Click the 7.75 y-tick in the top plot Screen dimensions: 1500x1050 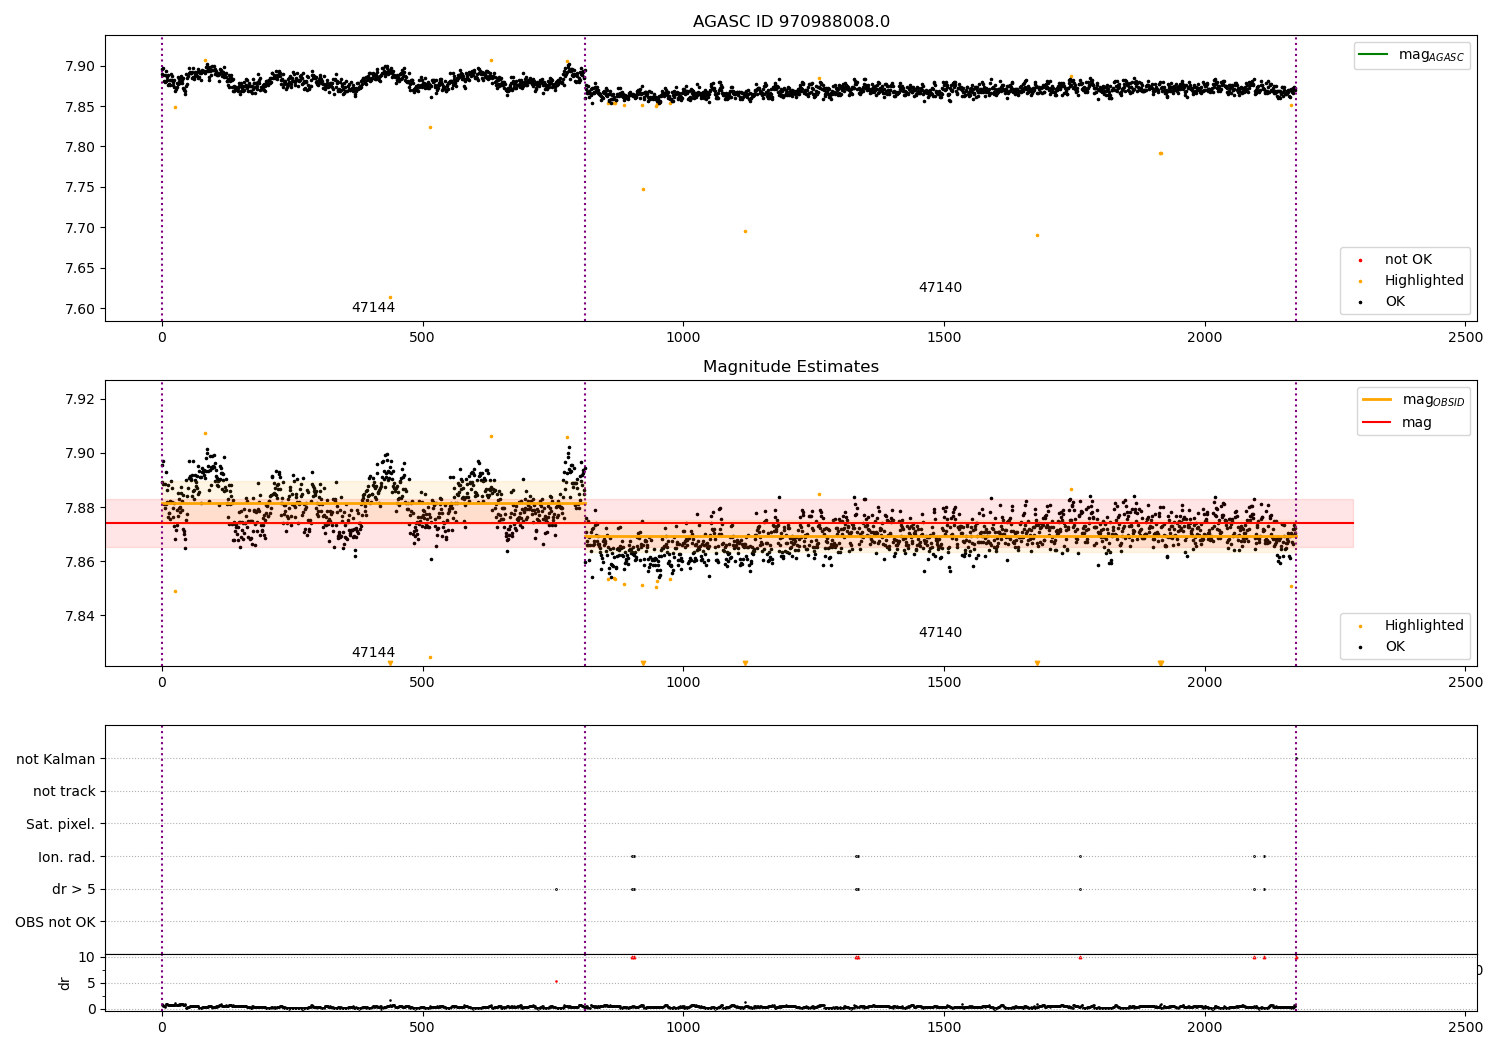[80, 188]
